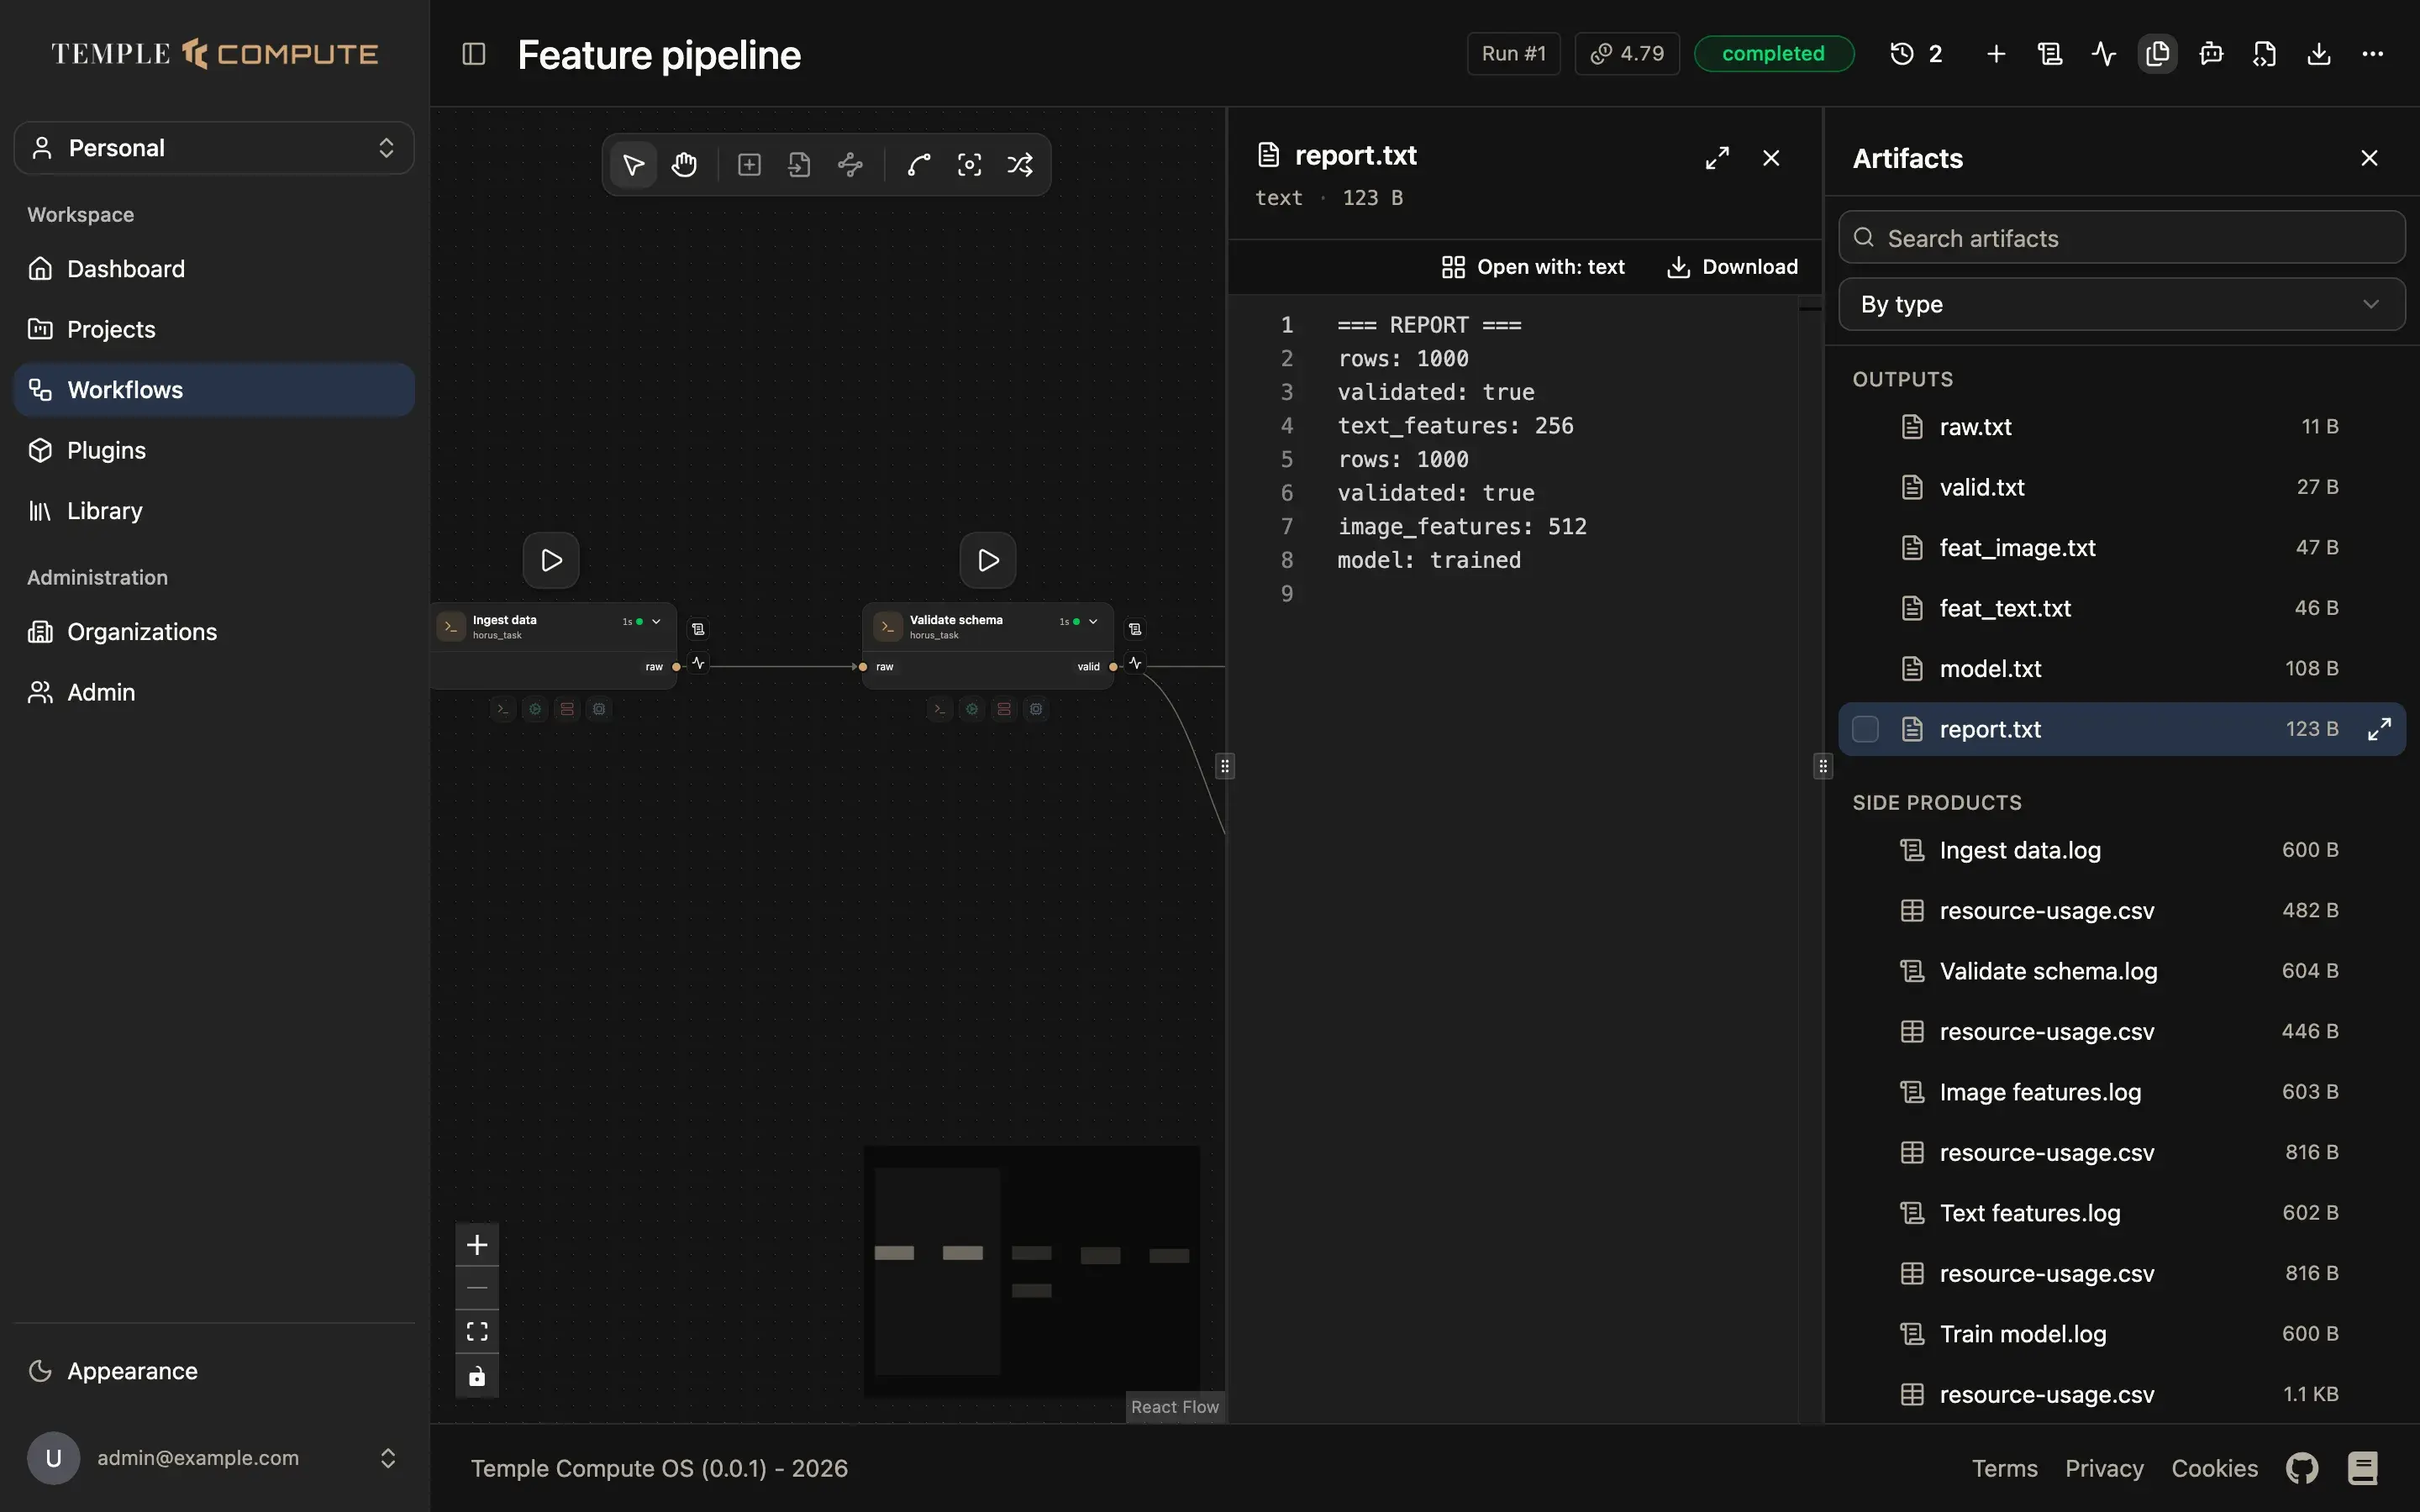Screen dimensions: 2420x1512
Task: Click the plus icon in header
Action: coord(1996,54)
